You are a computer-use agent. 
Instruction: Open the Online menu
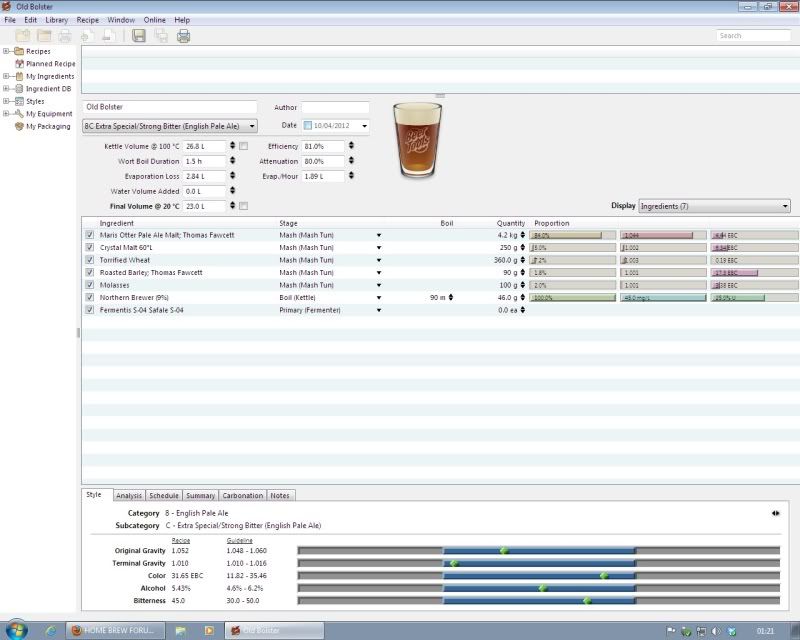[x=155, y=20]
